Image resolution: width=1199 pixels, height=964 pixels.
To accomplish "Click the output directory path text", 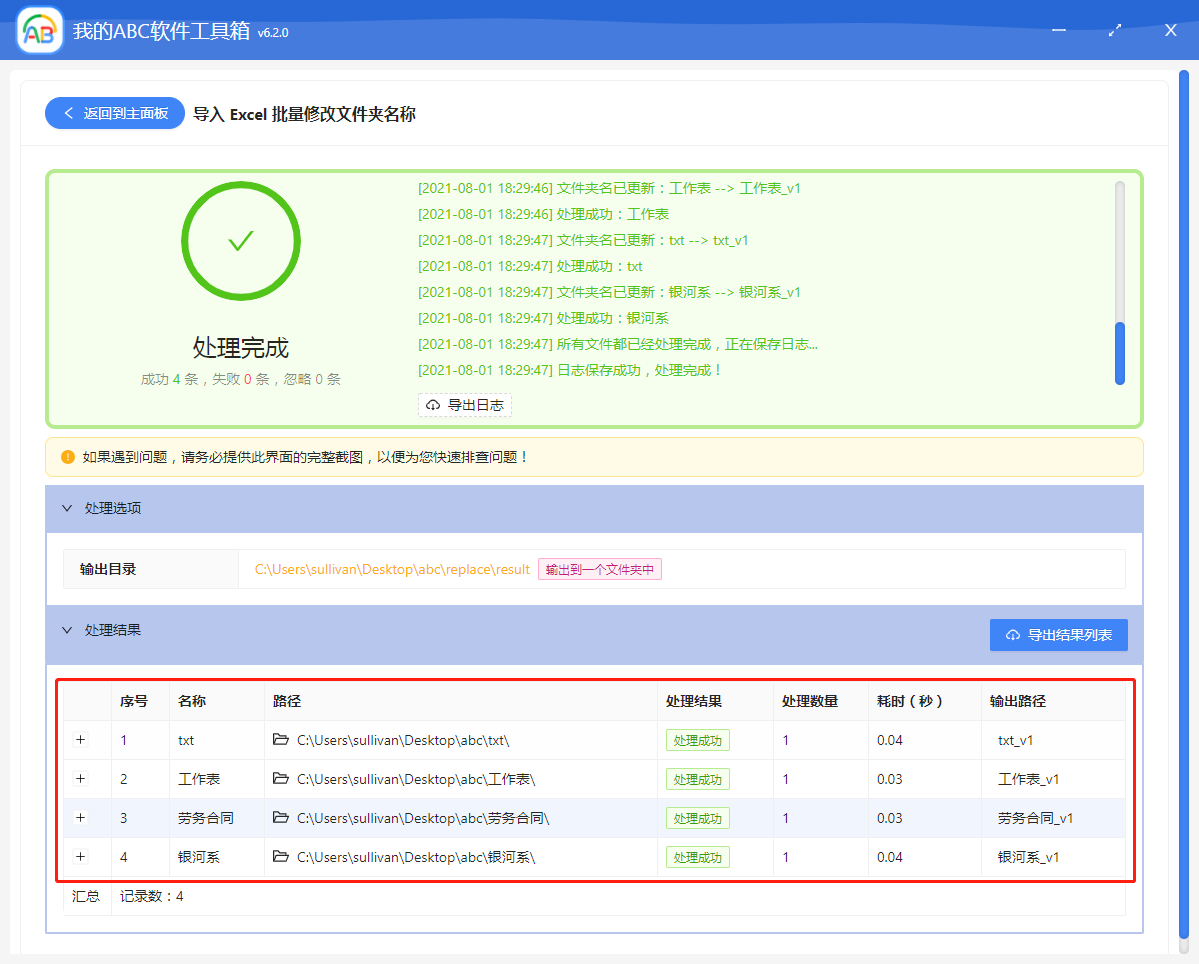I will tap(390, 568).
